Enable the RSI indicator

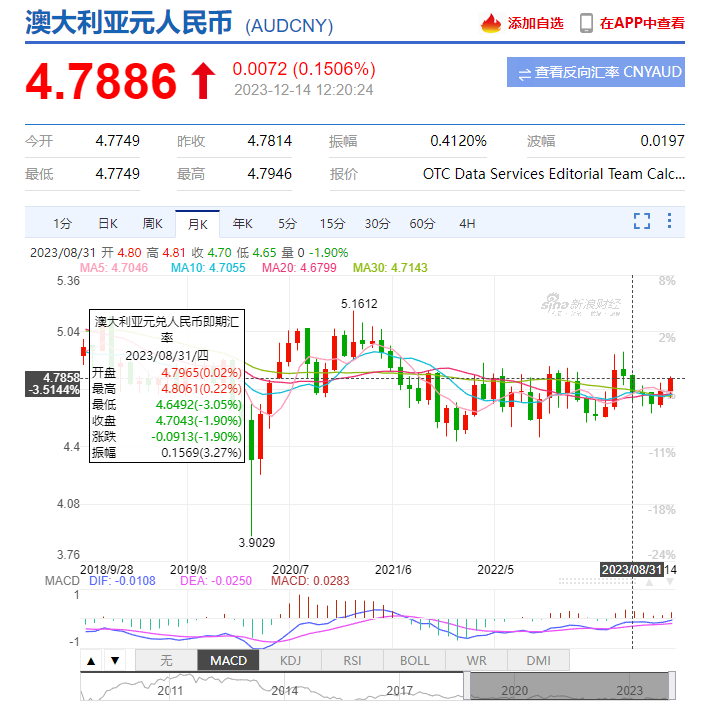[352, 660]
